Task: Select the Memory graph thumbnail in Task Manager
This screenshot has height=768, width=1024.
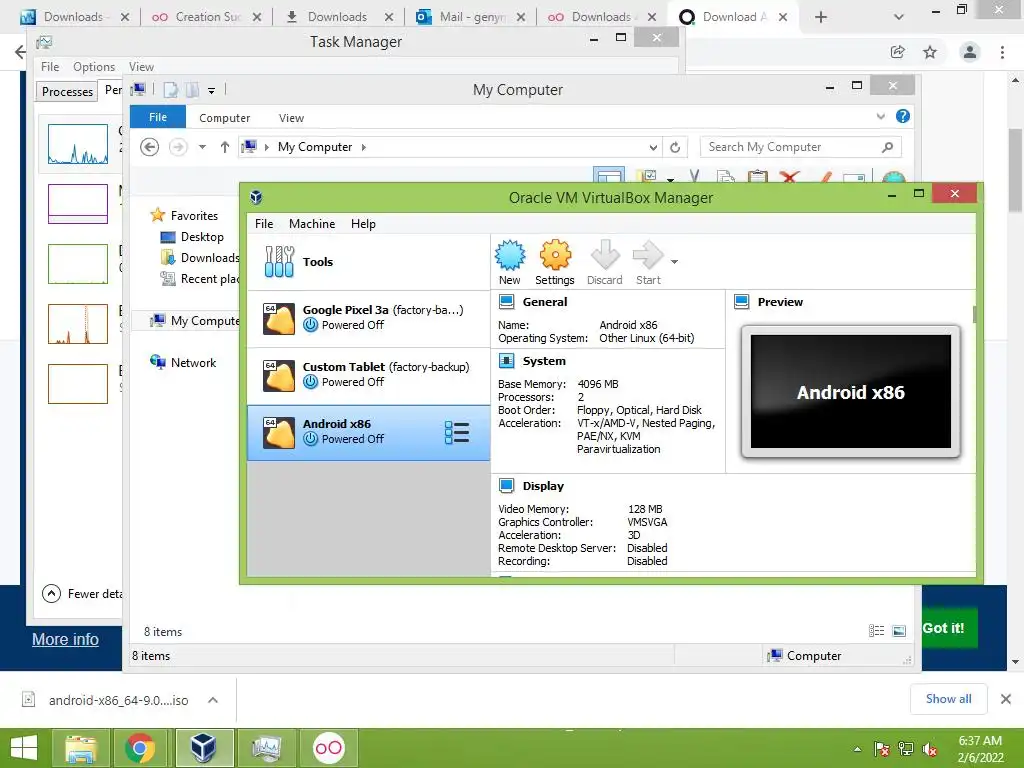Action: point(78,204)
